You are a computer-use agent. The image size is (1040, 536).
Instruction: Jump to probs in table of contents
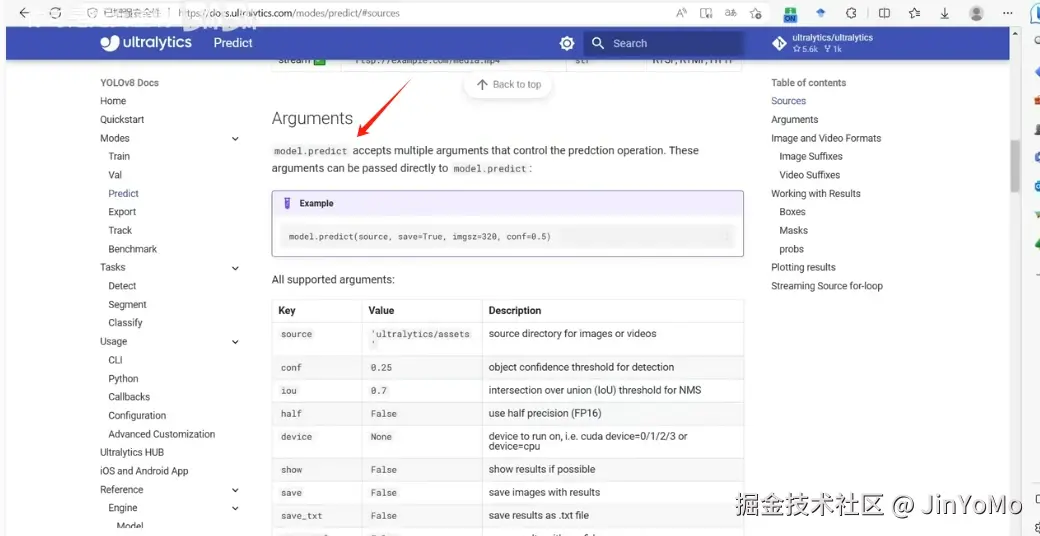coord(791,249)
